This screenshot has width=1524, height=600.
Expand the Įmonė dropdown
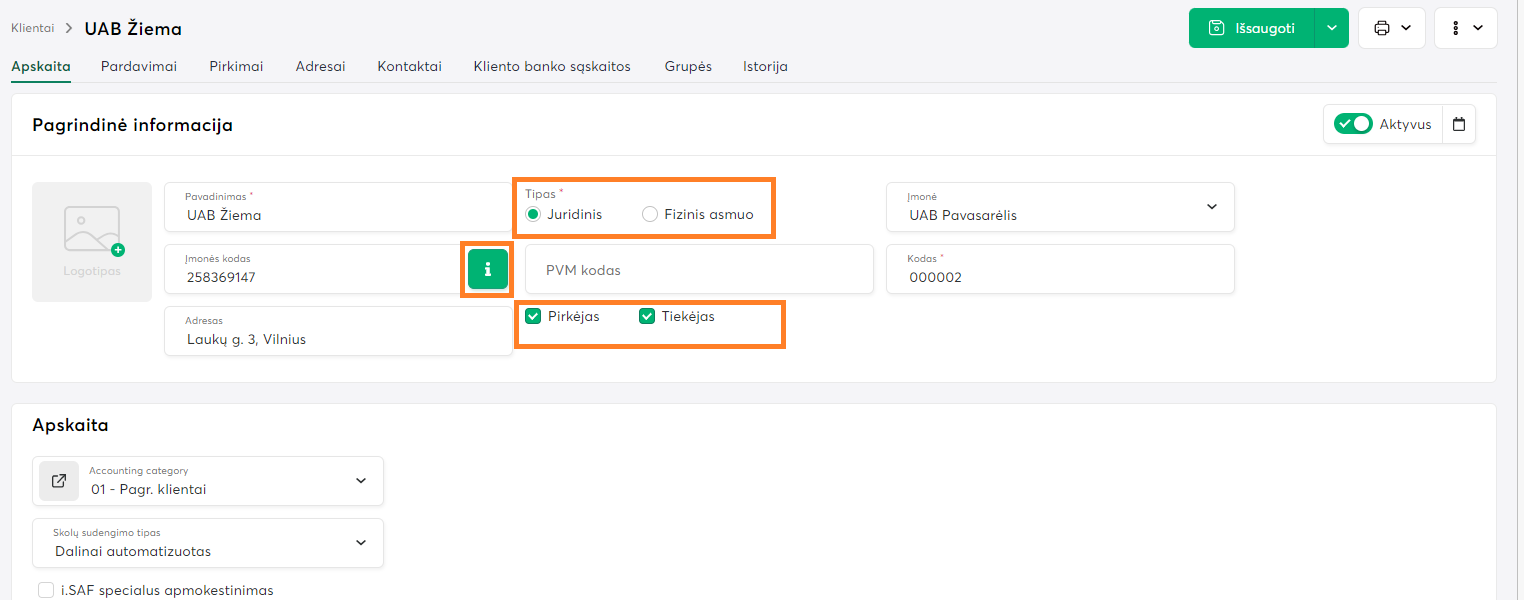pos(1211,207)
